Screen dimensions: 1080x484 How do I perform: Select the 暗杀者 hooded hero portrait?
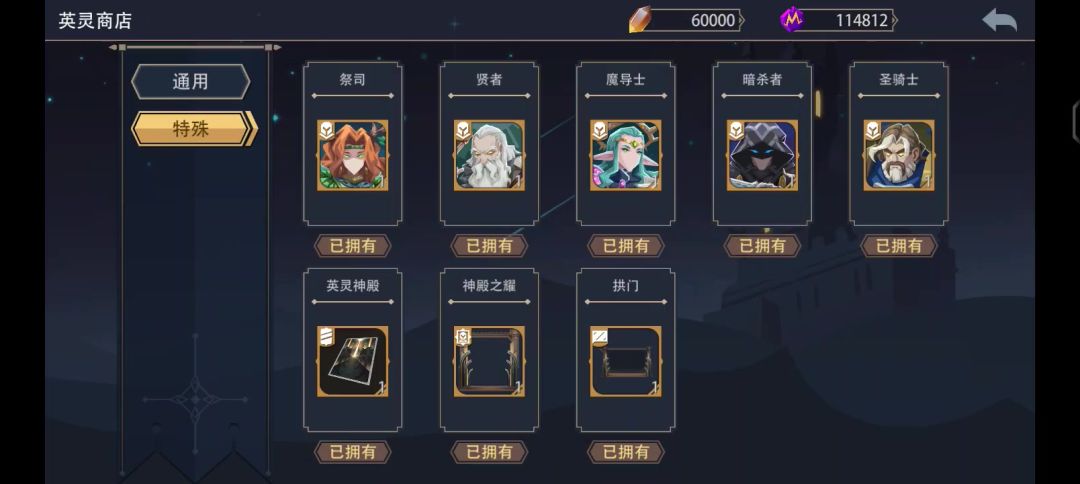762,155
